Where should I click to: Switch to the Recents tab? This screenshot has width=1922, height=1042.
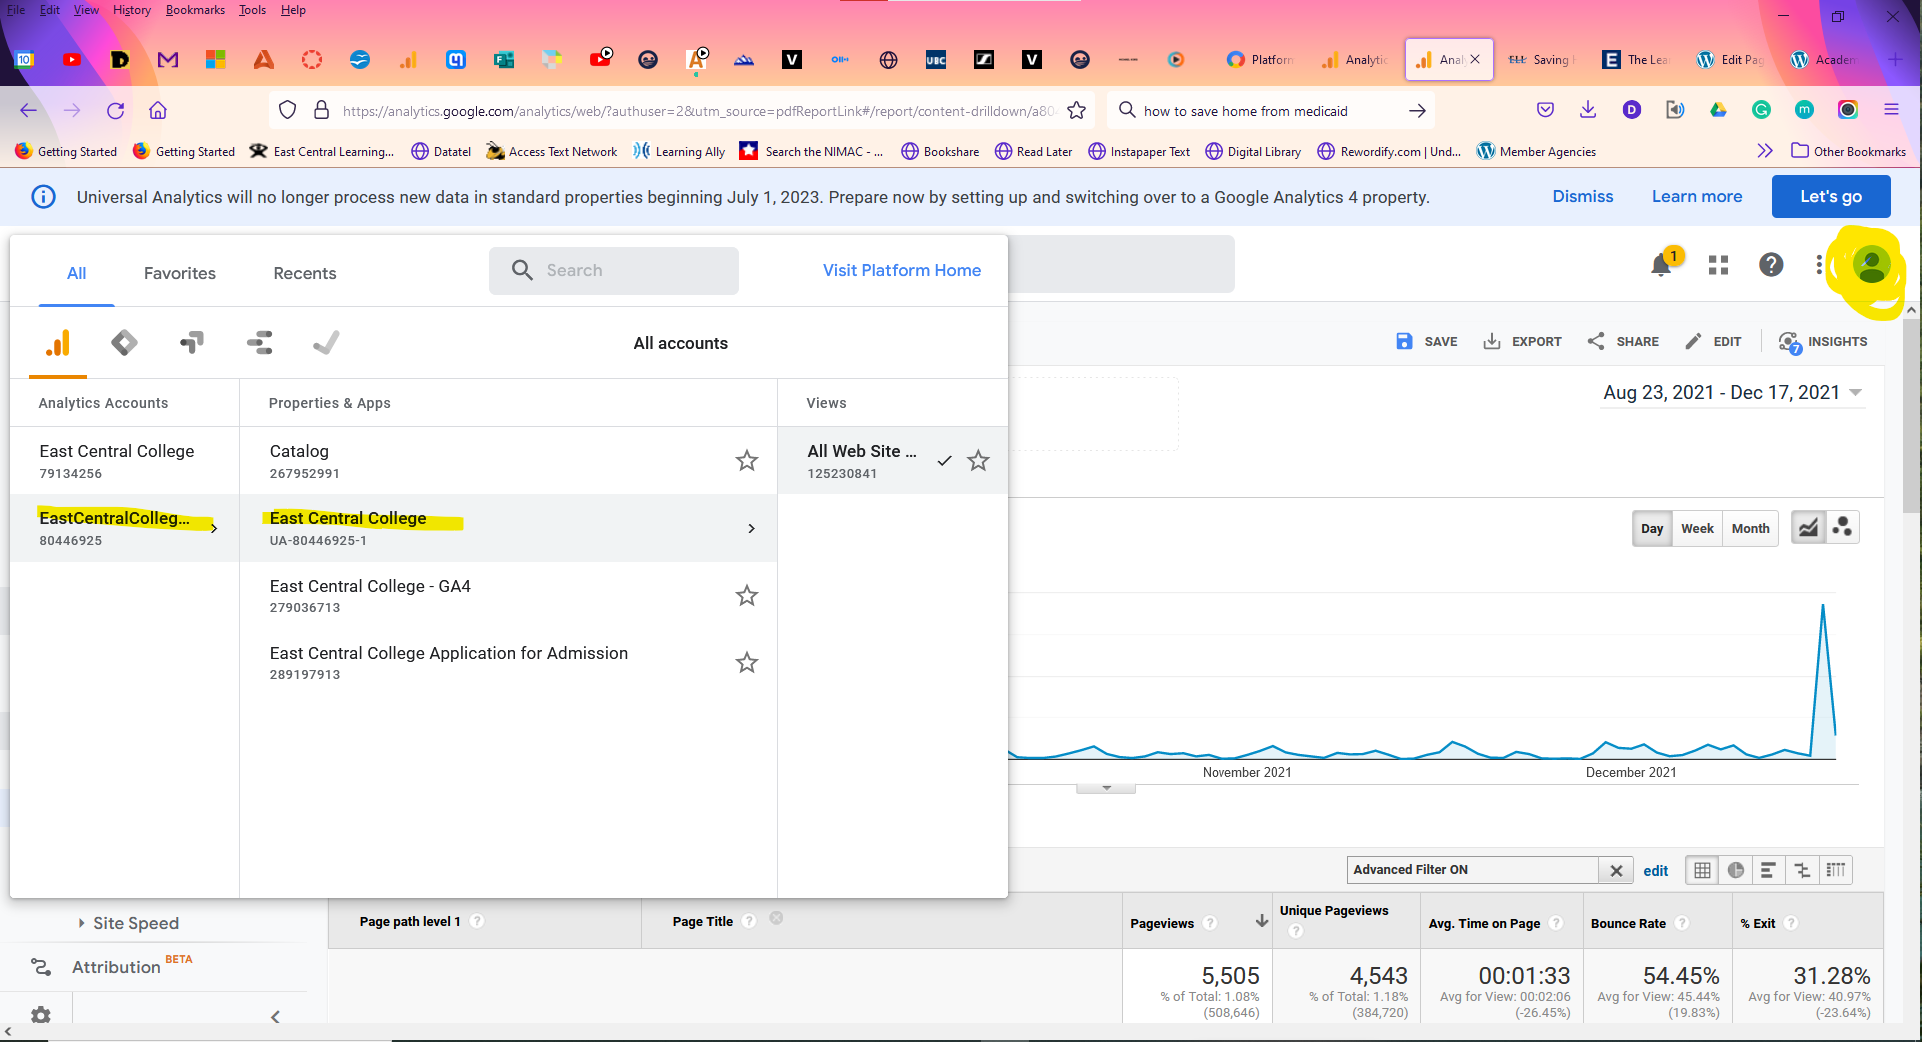305,273
